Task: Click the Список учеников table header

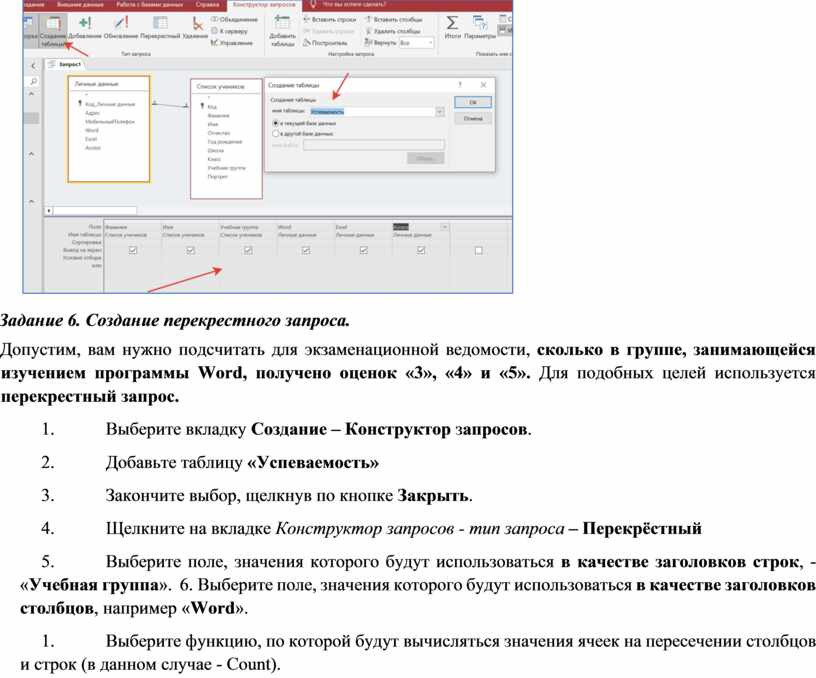Action: coord(226,86)
